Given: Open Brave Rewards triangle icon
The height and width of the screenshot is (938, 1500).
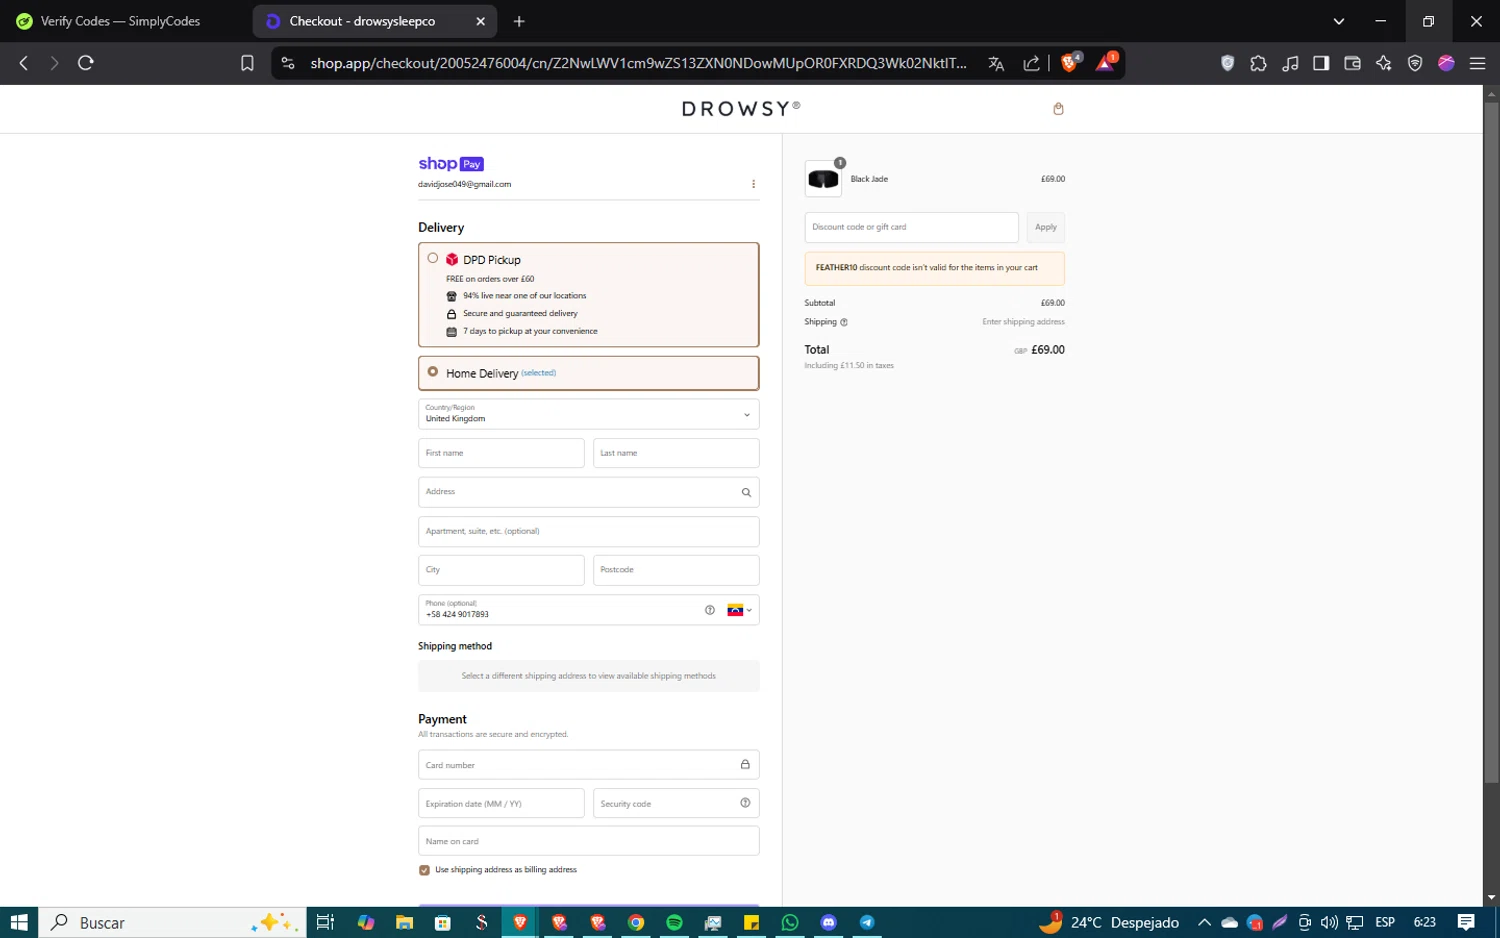Looking at the screenshot, I should (x=1105, y=63).
